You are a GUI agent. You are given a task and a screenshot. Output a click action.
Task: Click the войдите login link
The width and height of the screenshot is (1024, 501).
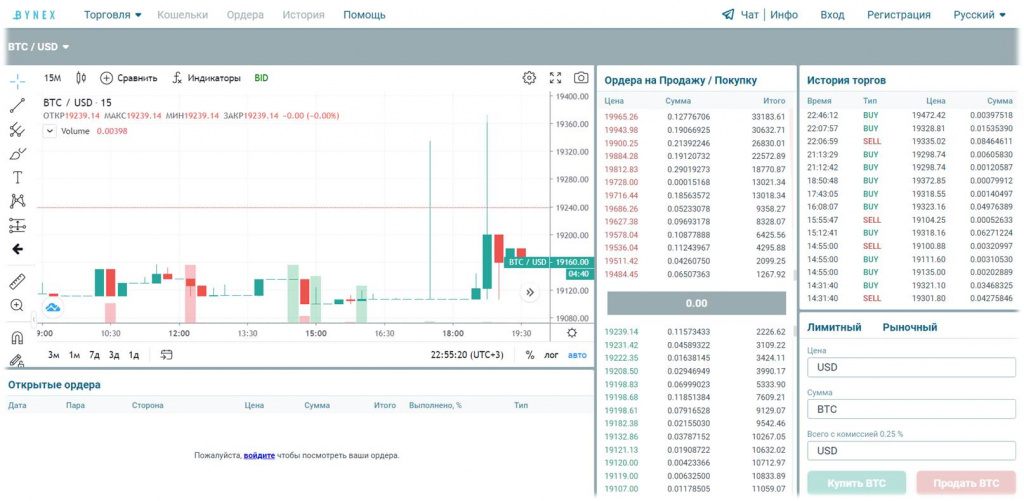259,456
